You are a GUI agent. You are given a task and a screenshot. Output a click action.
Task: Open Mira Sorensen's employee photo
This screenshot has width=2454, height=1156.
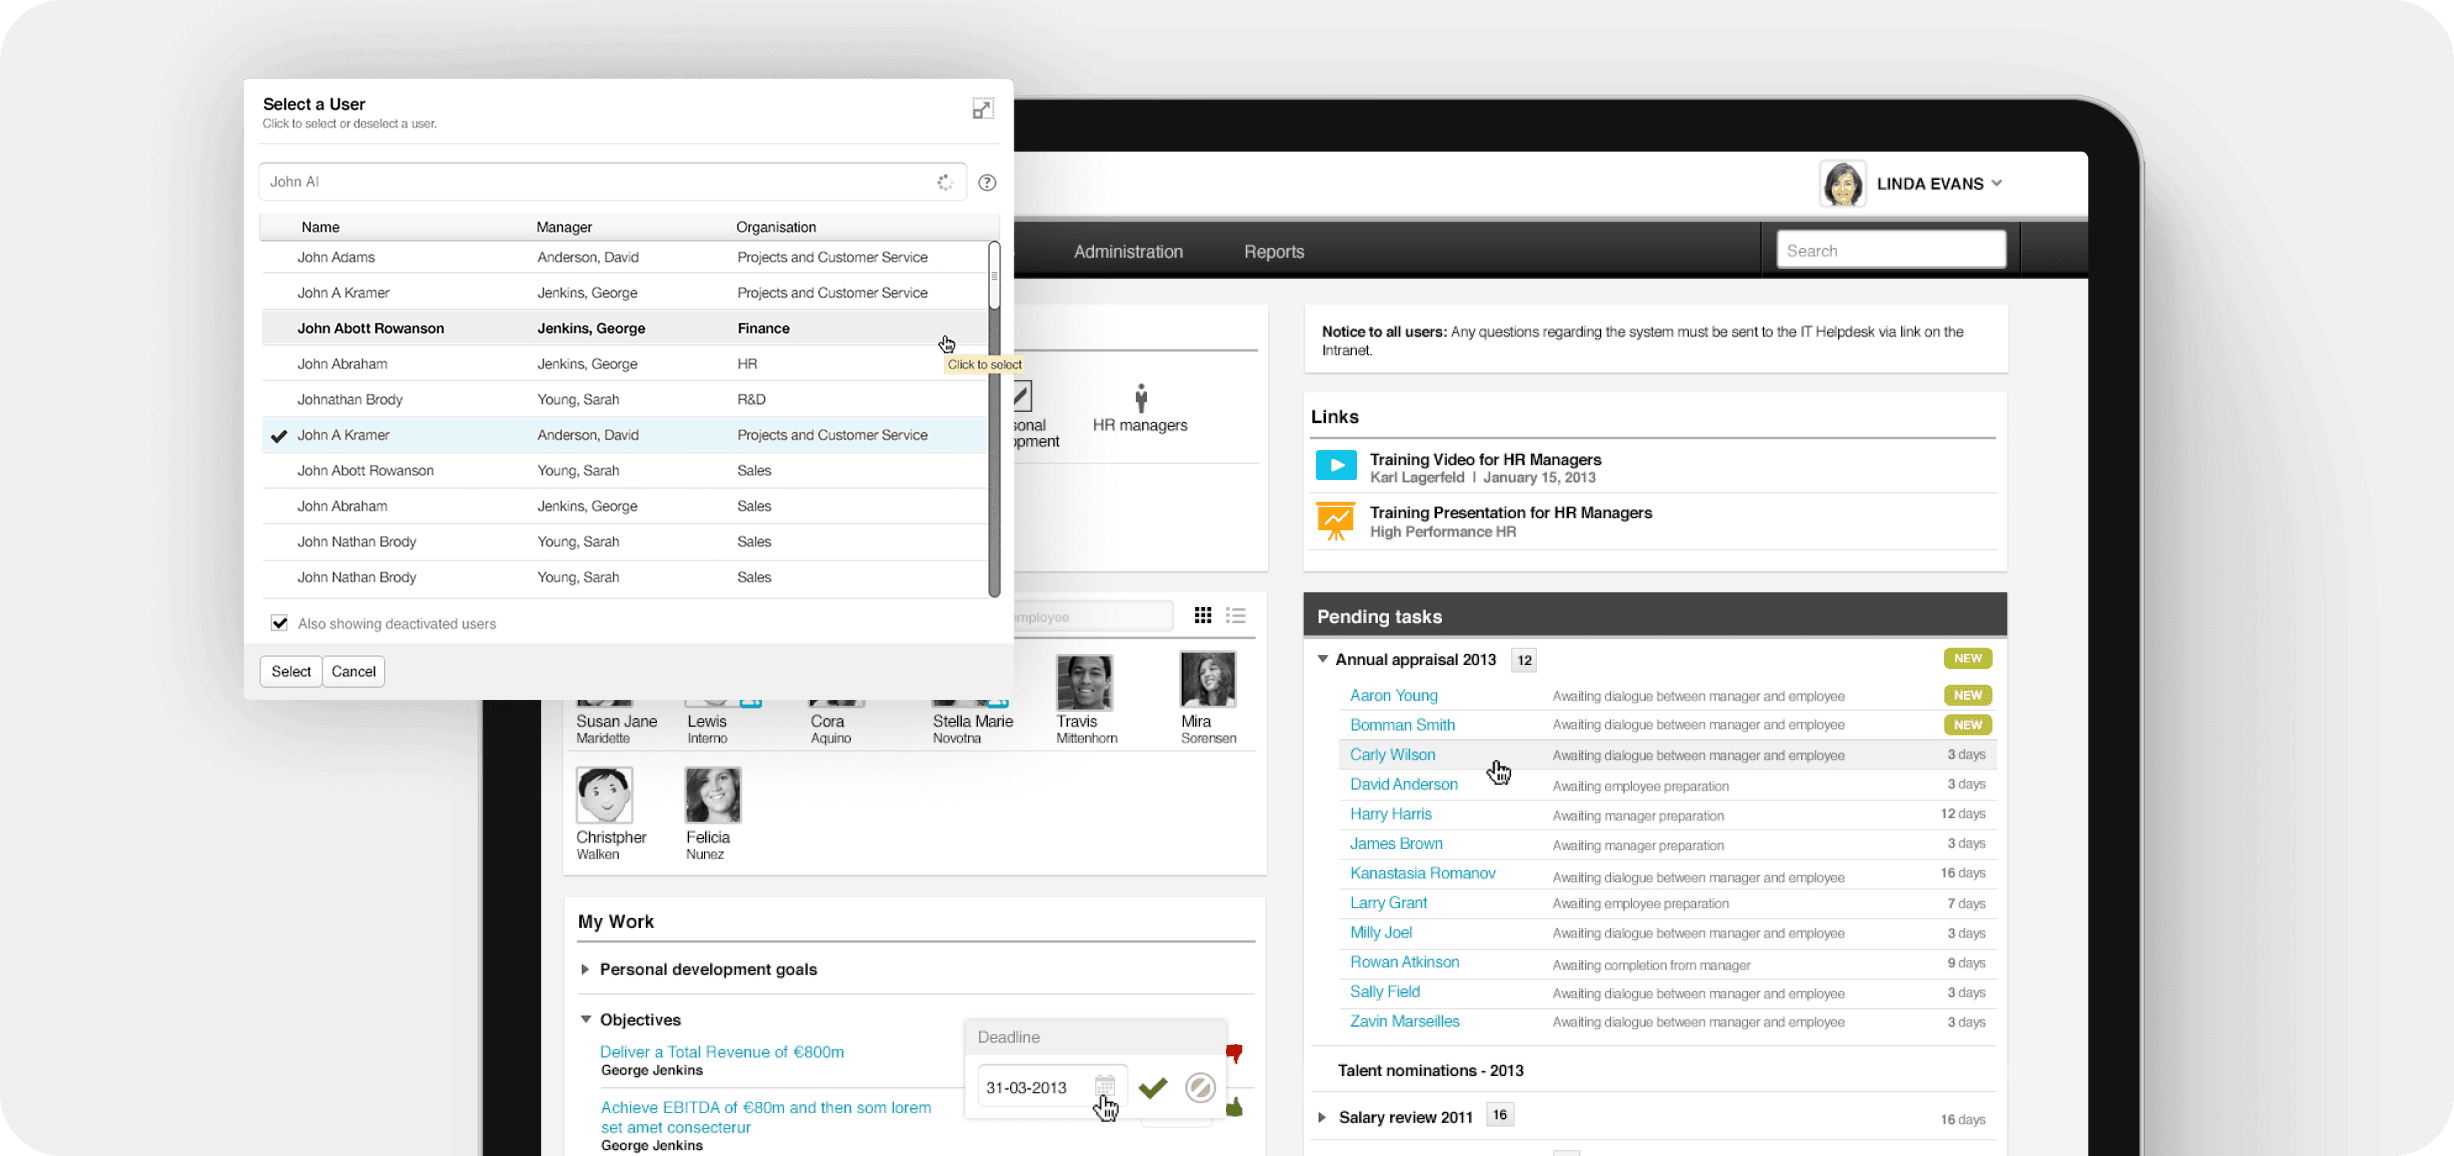[x=1208, y=680]
